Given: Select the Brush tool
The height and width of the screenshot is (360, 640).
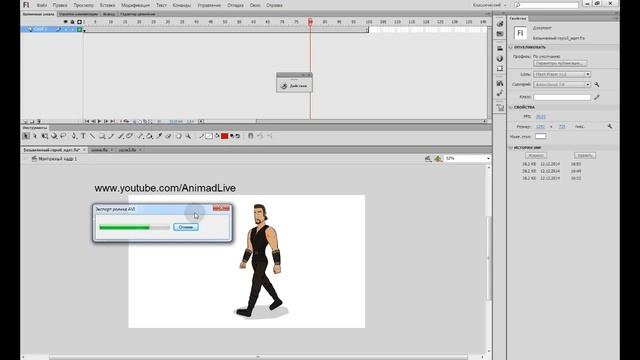Looking at the screenshot, I should pos(120,136).
